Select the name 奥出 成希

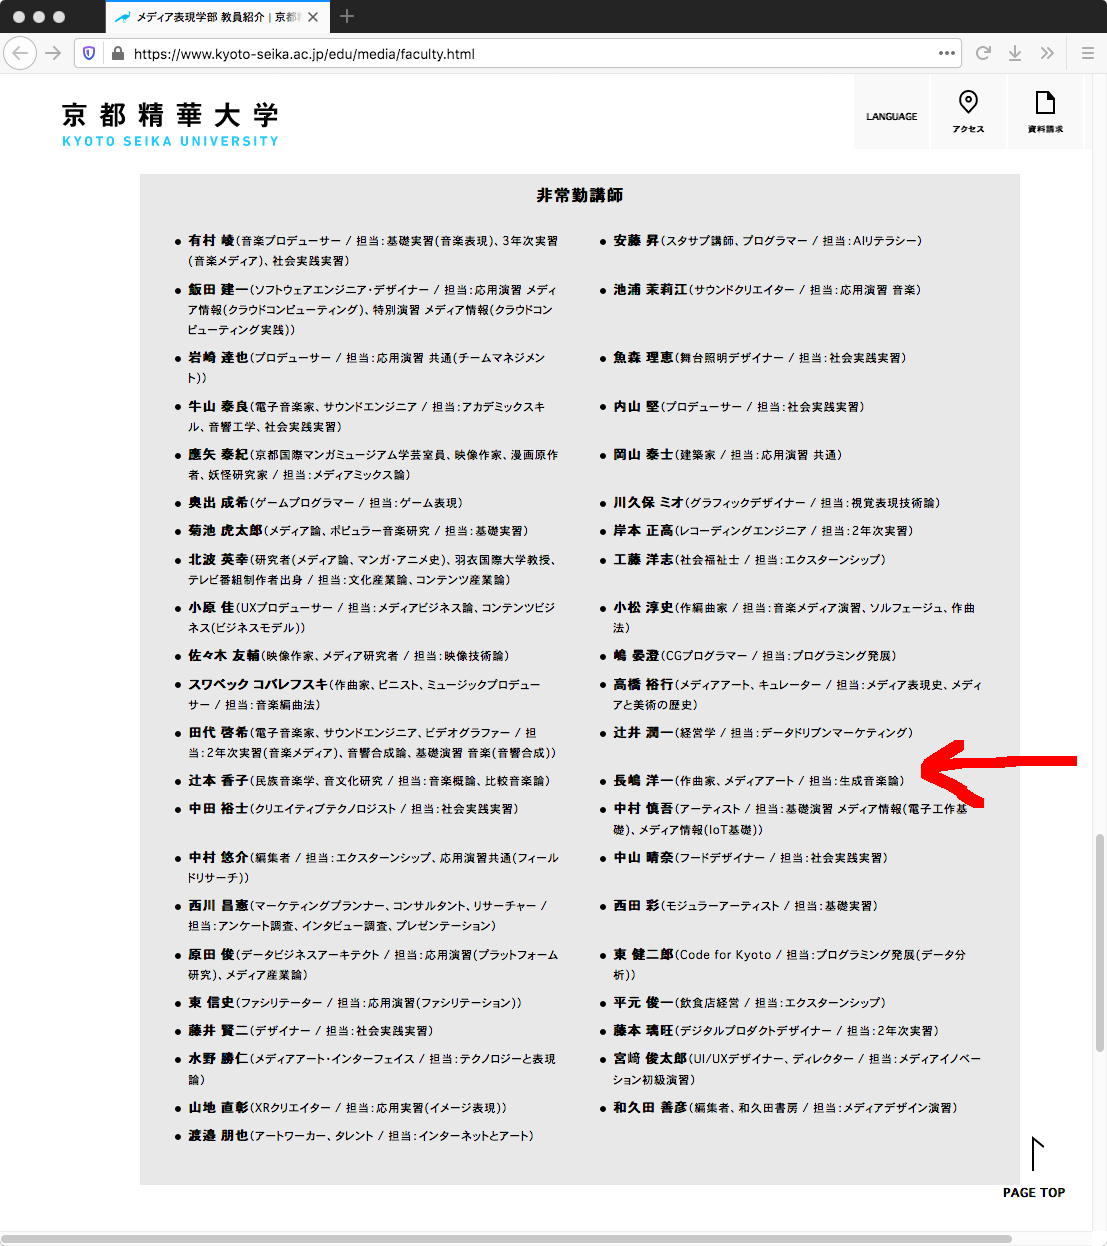point(218,503)
